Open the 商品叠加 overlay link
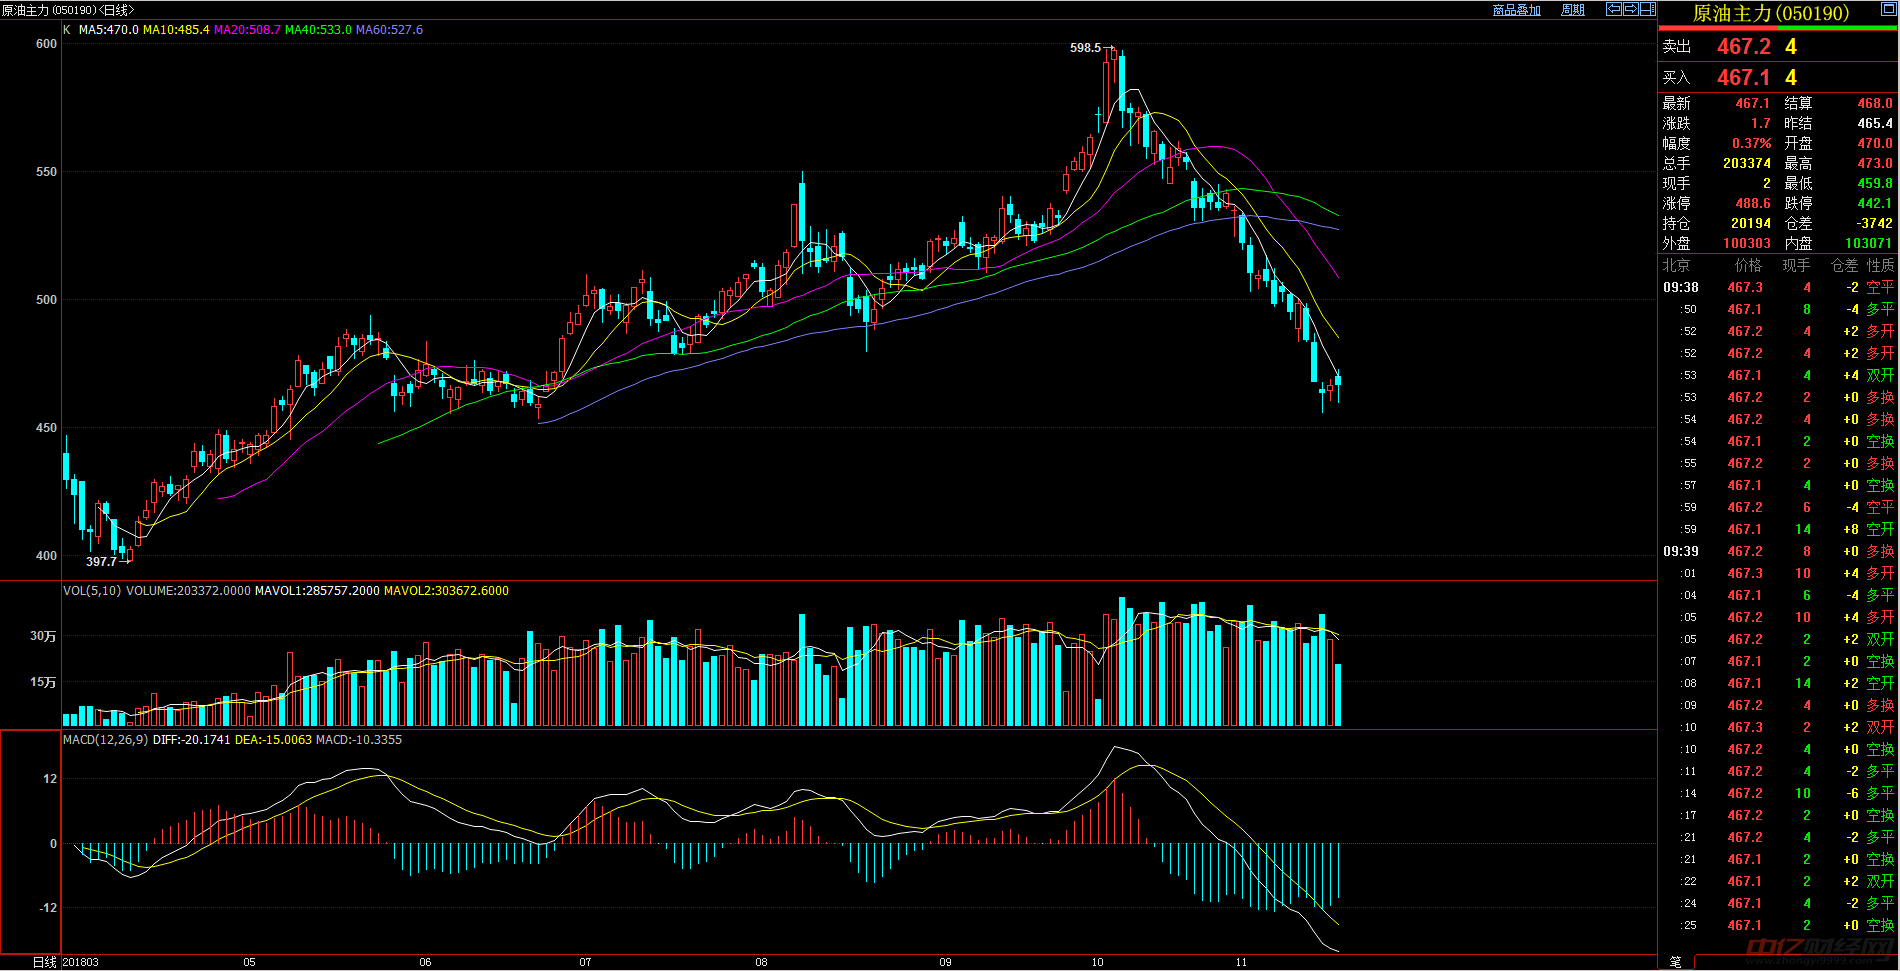 pyautogui.click(x=1516, y=10)
